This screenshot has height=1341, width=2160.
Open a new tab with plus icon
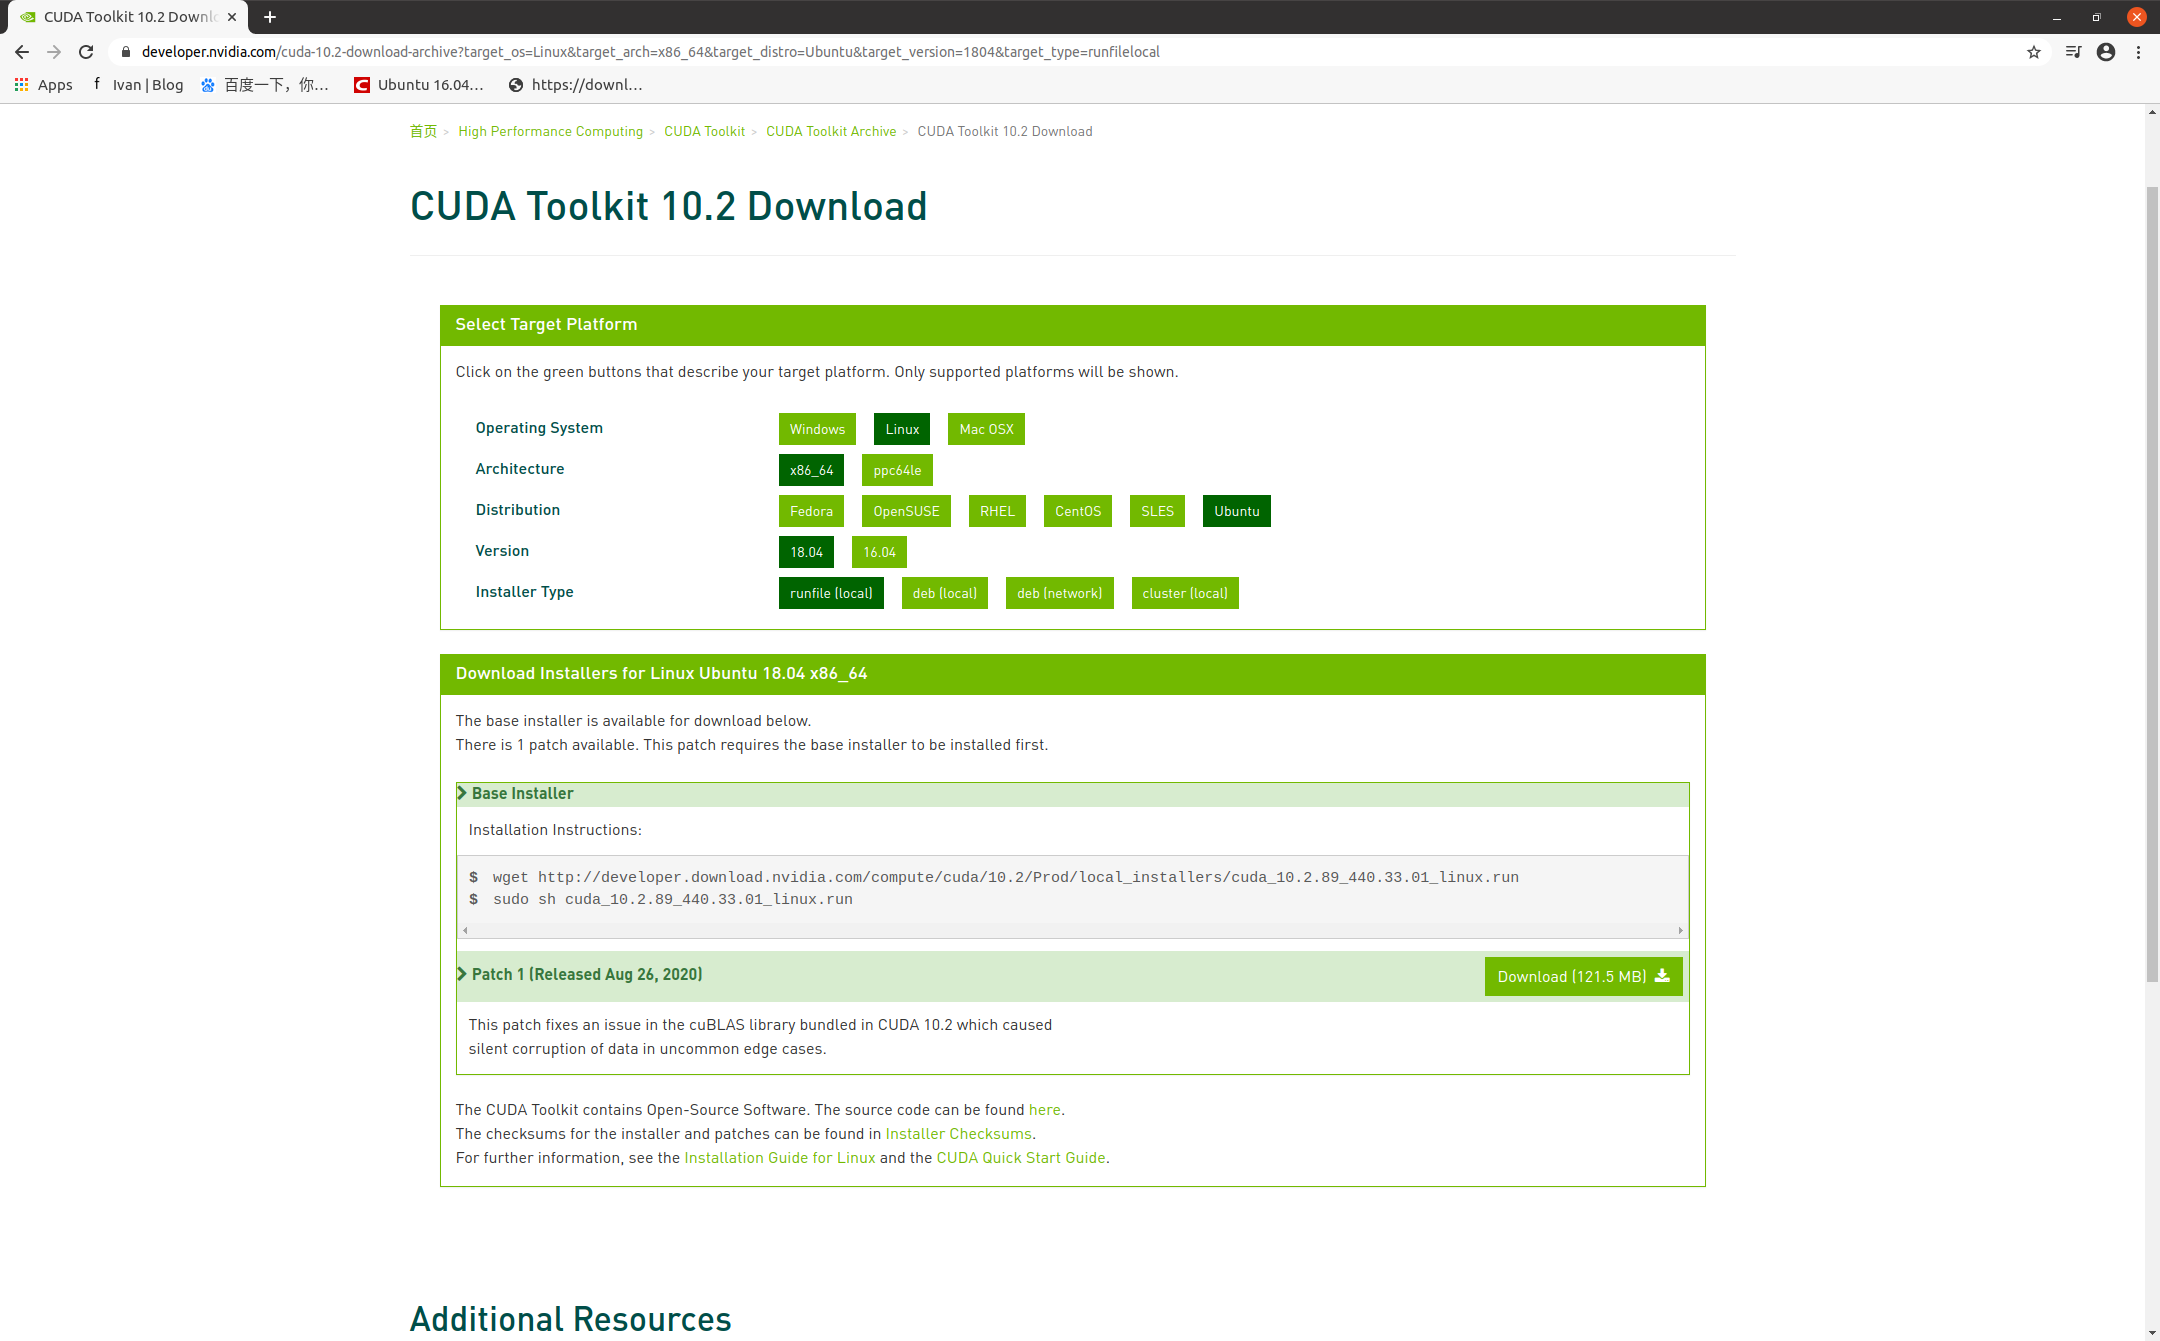point(269,17)
